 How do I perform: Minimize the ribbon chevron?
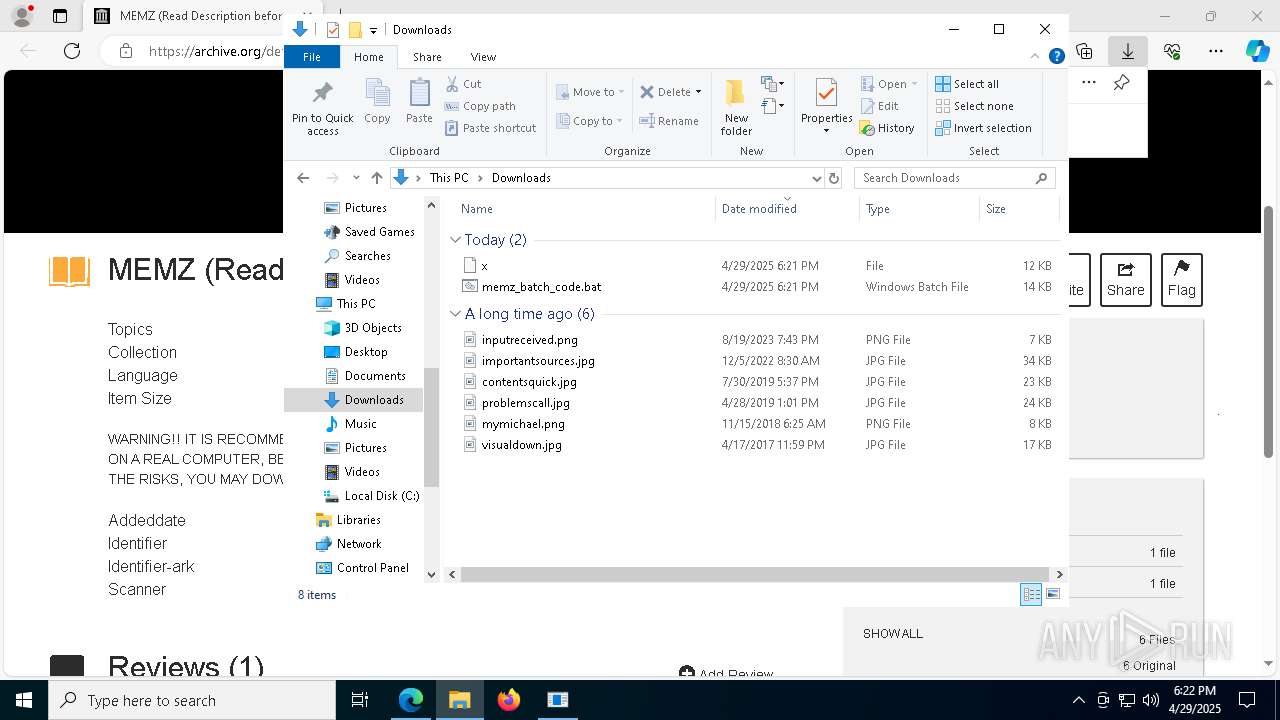click(1035, 57)
